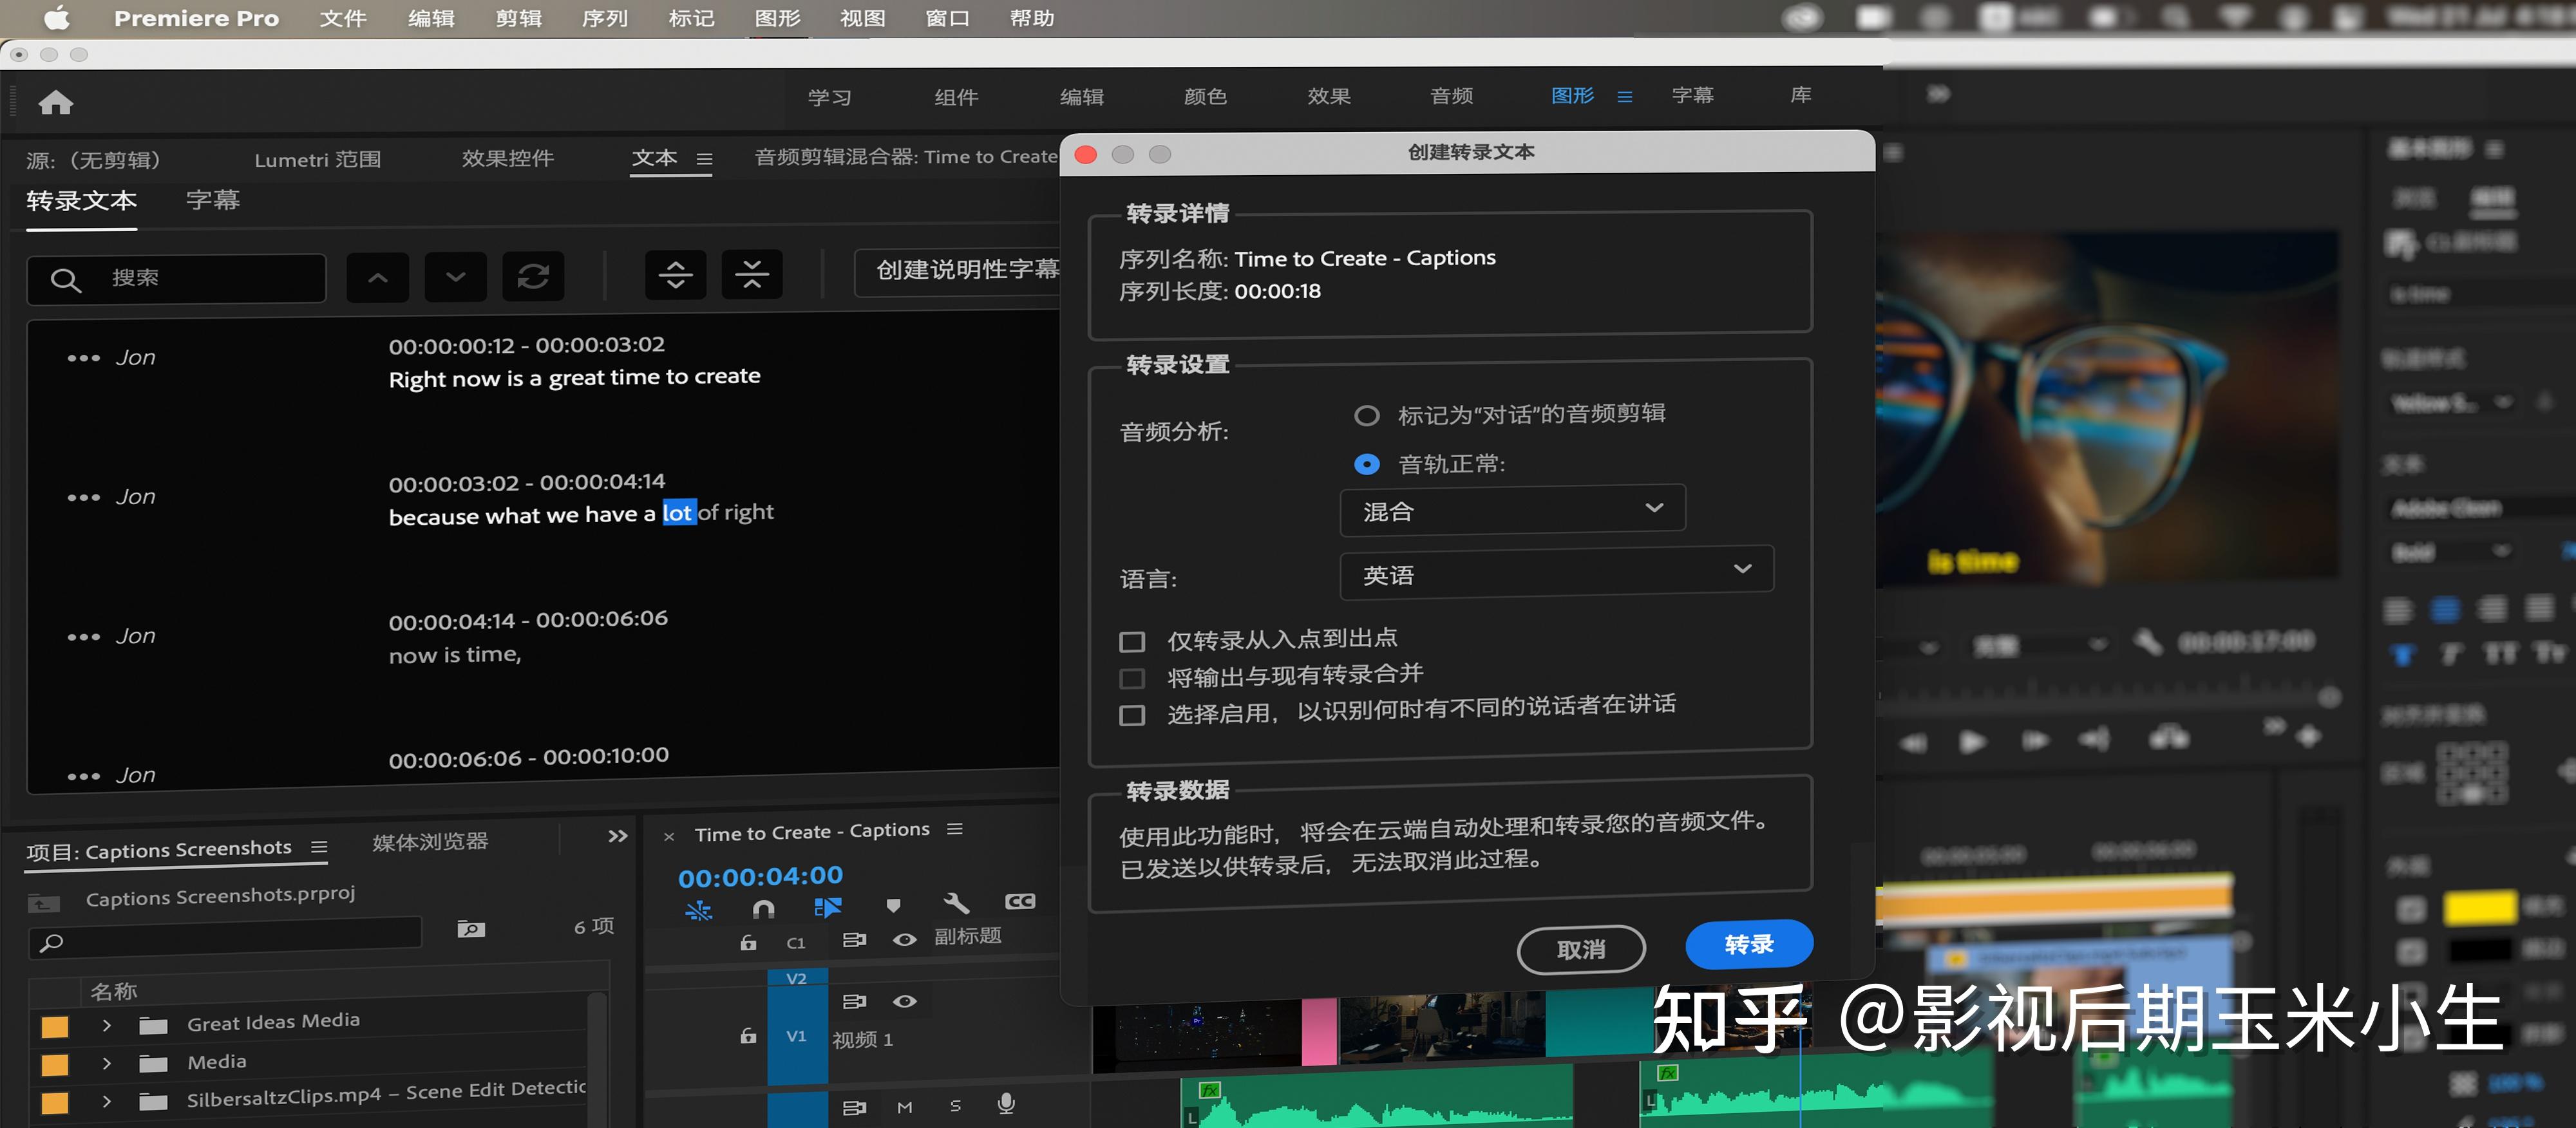Screen dimensions: 2576x1128
Task: Show hidden panel tabs with double-chevron
Action: [x=618, y=836]
